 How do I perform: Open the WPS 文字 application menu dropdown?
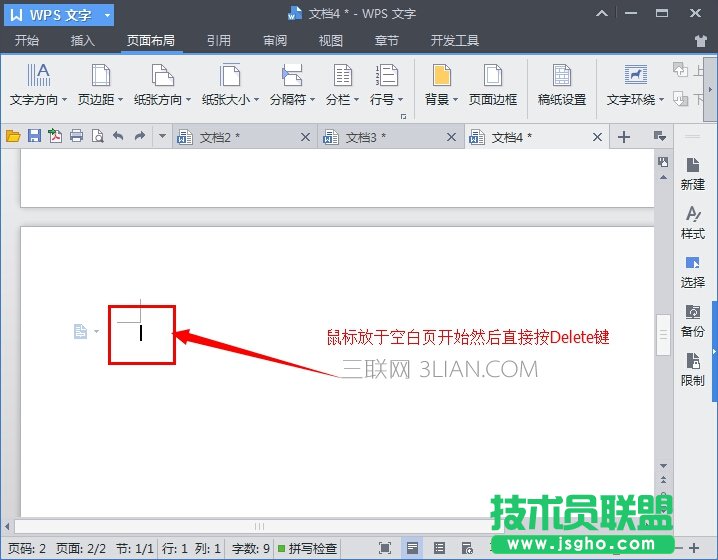[x=107, y=15]
